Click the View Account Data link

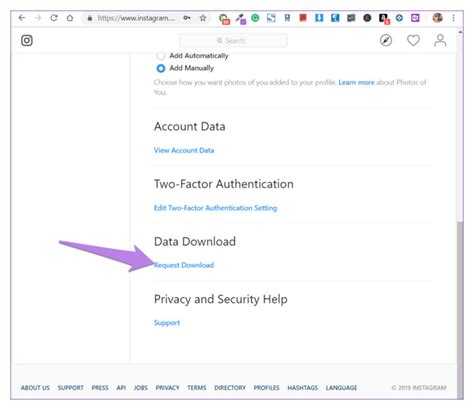pyautogui.click(x=184, y=150)
